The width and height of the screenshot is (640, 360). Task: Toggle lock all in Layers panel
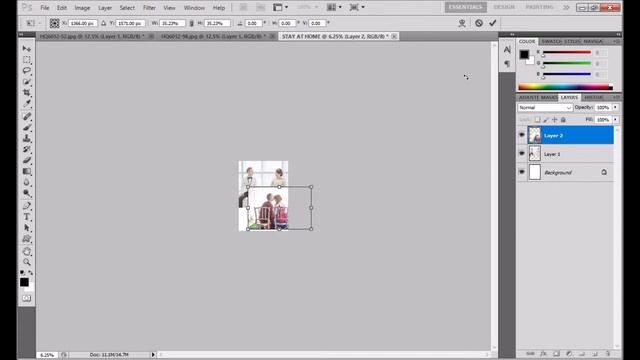(563, 120)
